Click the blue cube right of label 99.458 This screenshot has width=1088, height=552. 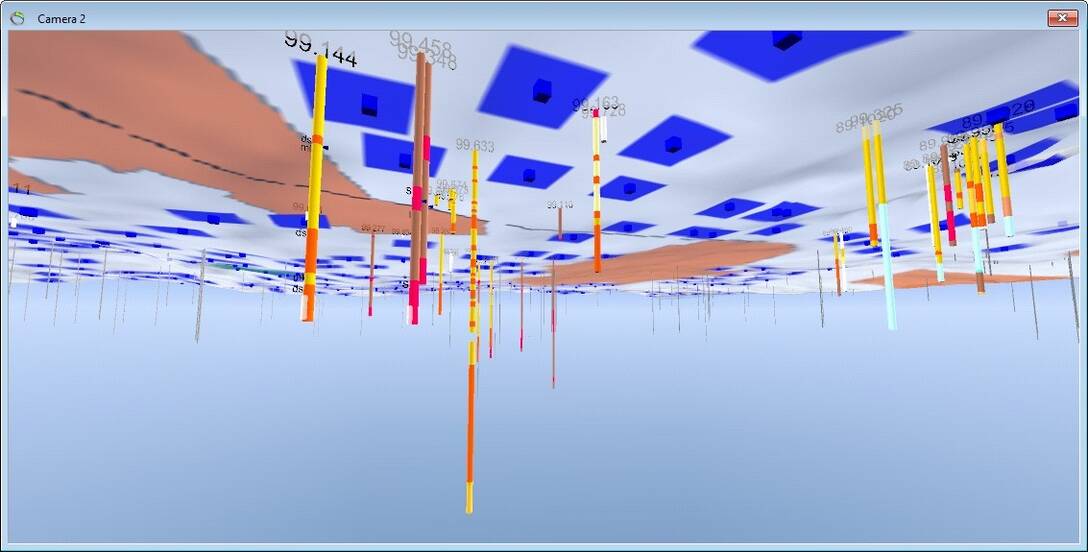click(x=541, y=90)
